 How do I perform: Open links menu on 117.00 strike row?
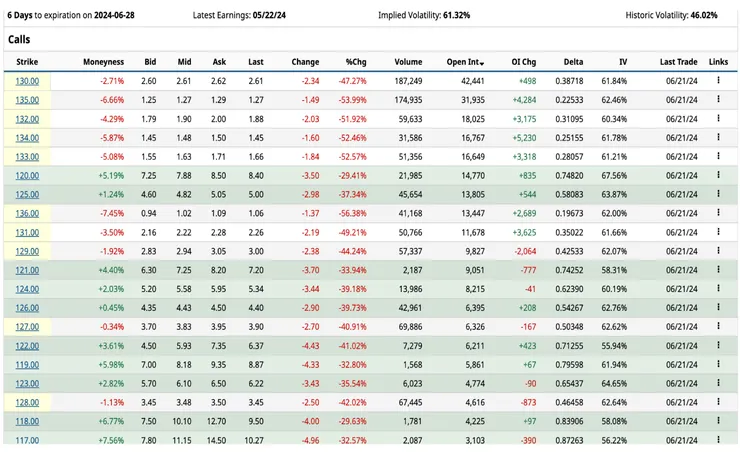click(x=718, y=440)
